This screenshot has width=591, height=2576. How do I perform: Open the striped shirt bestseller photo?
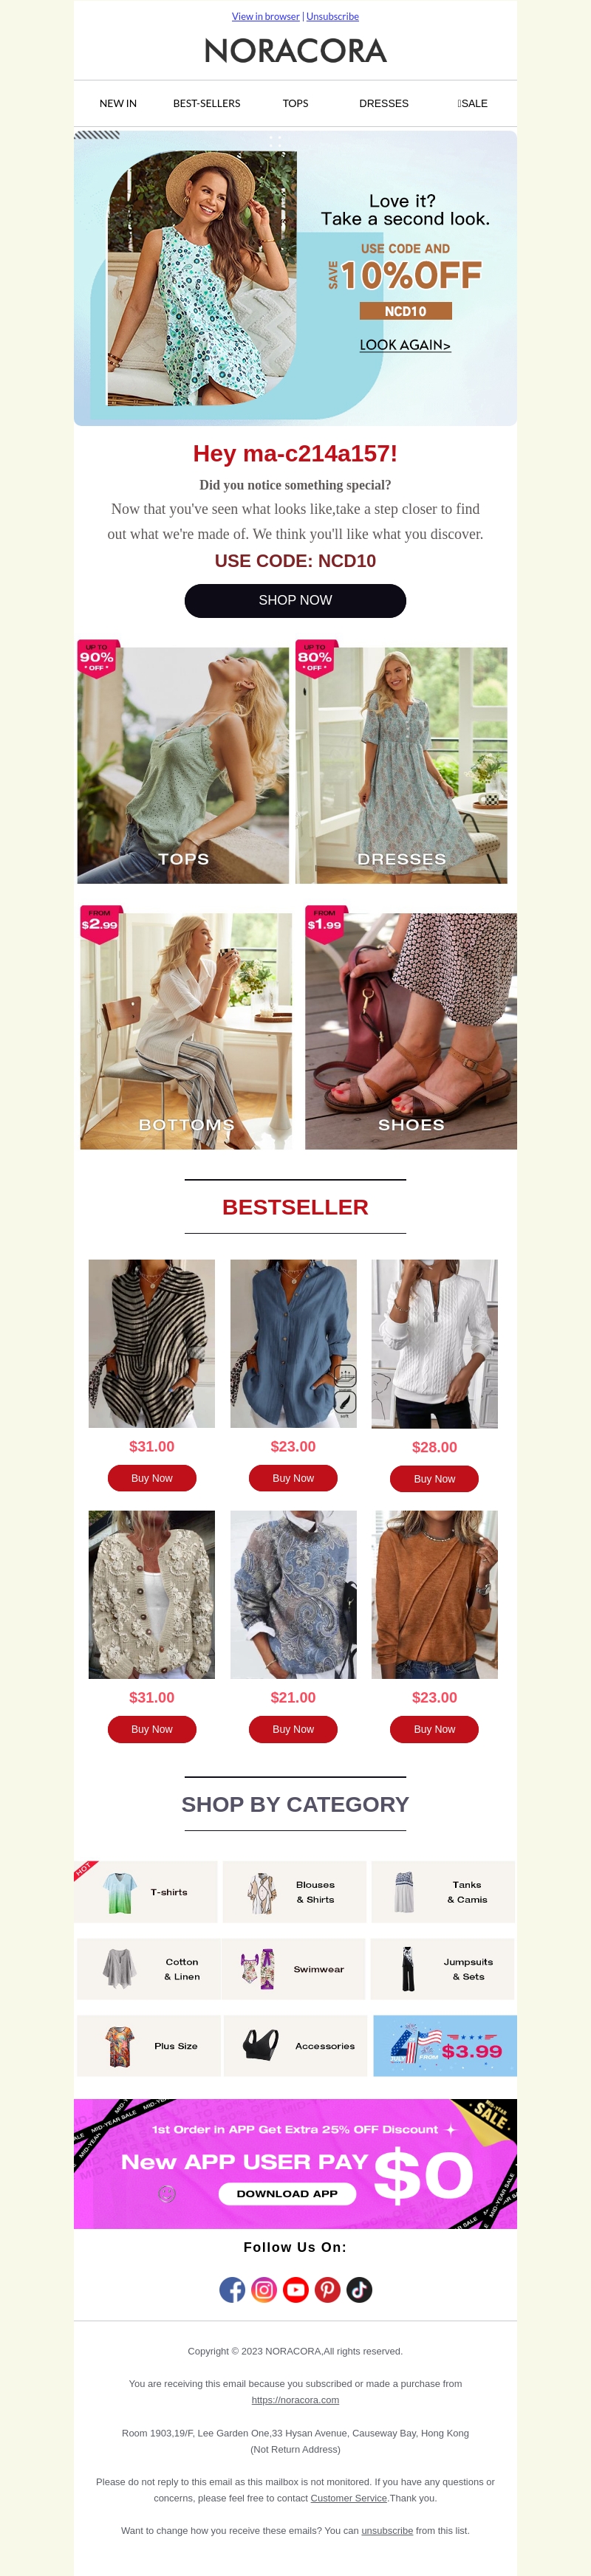point(152,1343)
